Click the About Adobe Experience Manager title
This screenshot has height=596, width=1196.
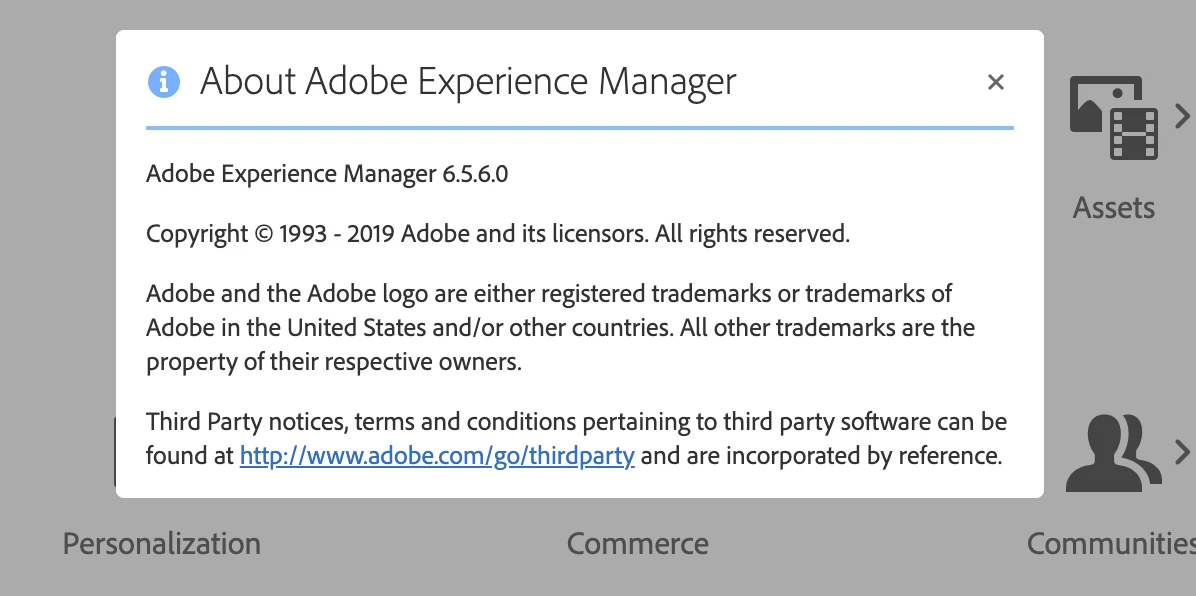(468, 81)
